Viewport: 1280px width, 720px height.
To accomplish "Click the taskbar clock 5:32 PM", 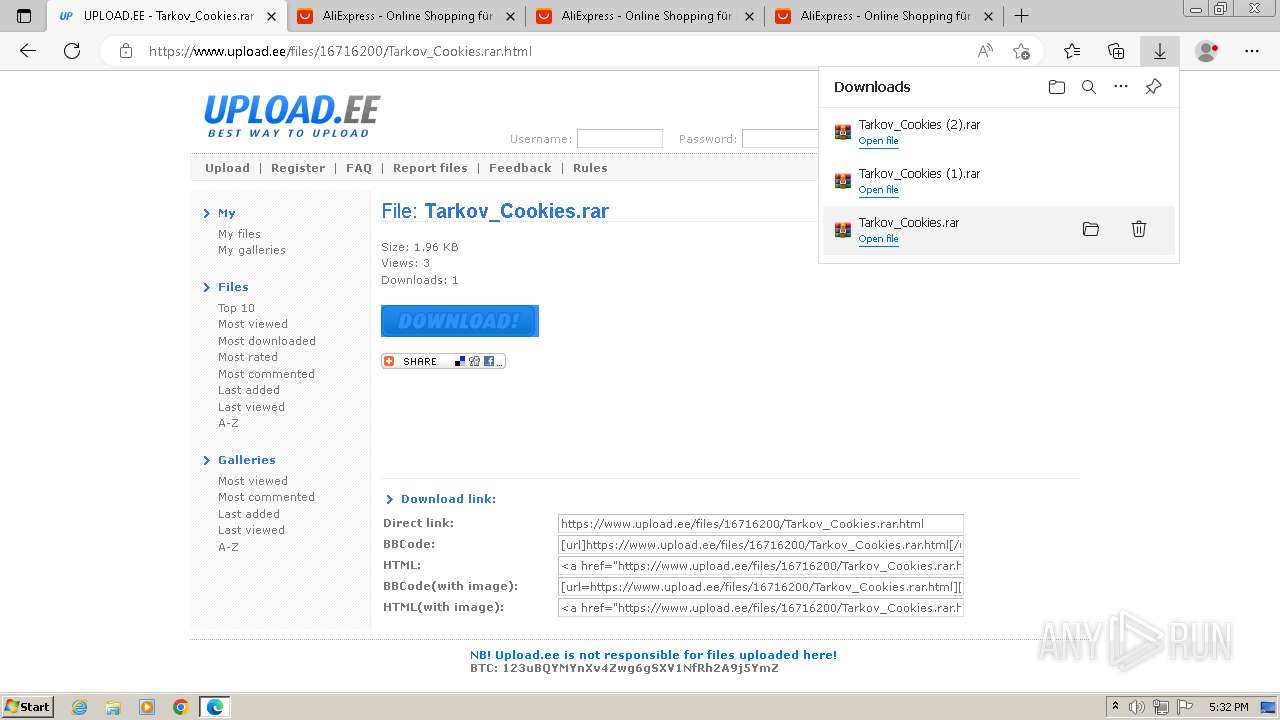I will 1228,707.
